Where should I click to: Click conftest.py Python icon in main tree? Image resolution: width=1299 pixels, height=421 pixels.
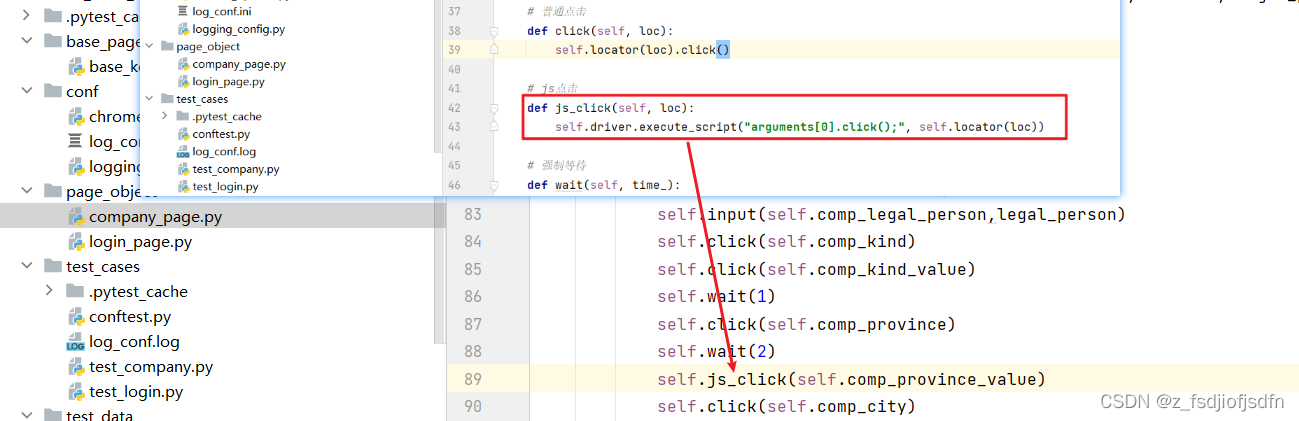(75, 317)
